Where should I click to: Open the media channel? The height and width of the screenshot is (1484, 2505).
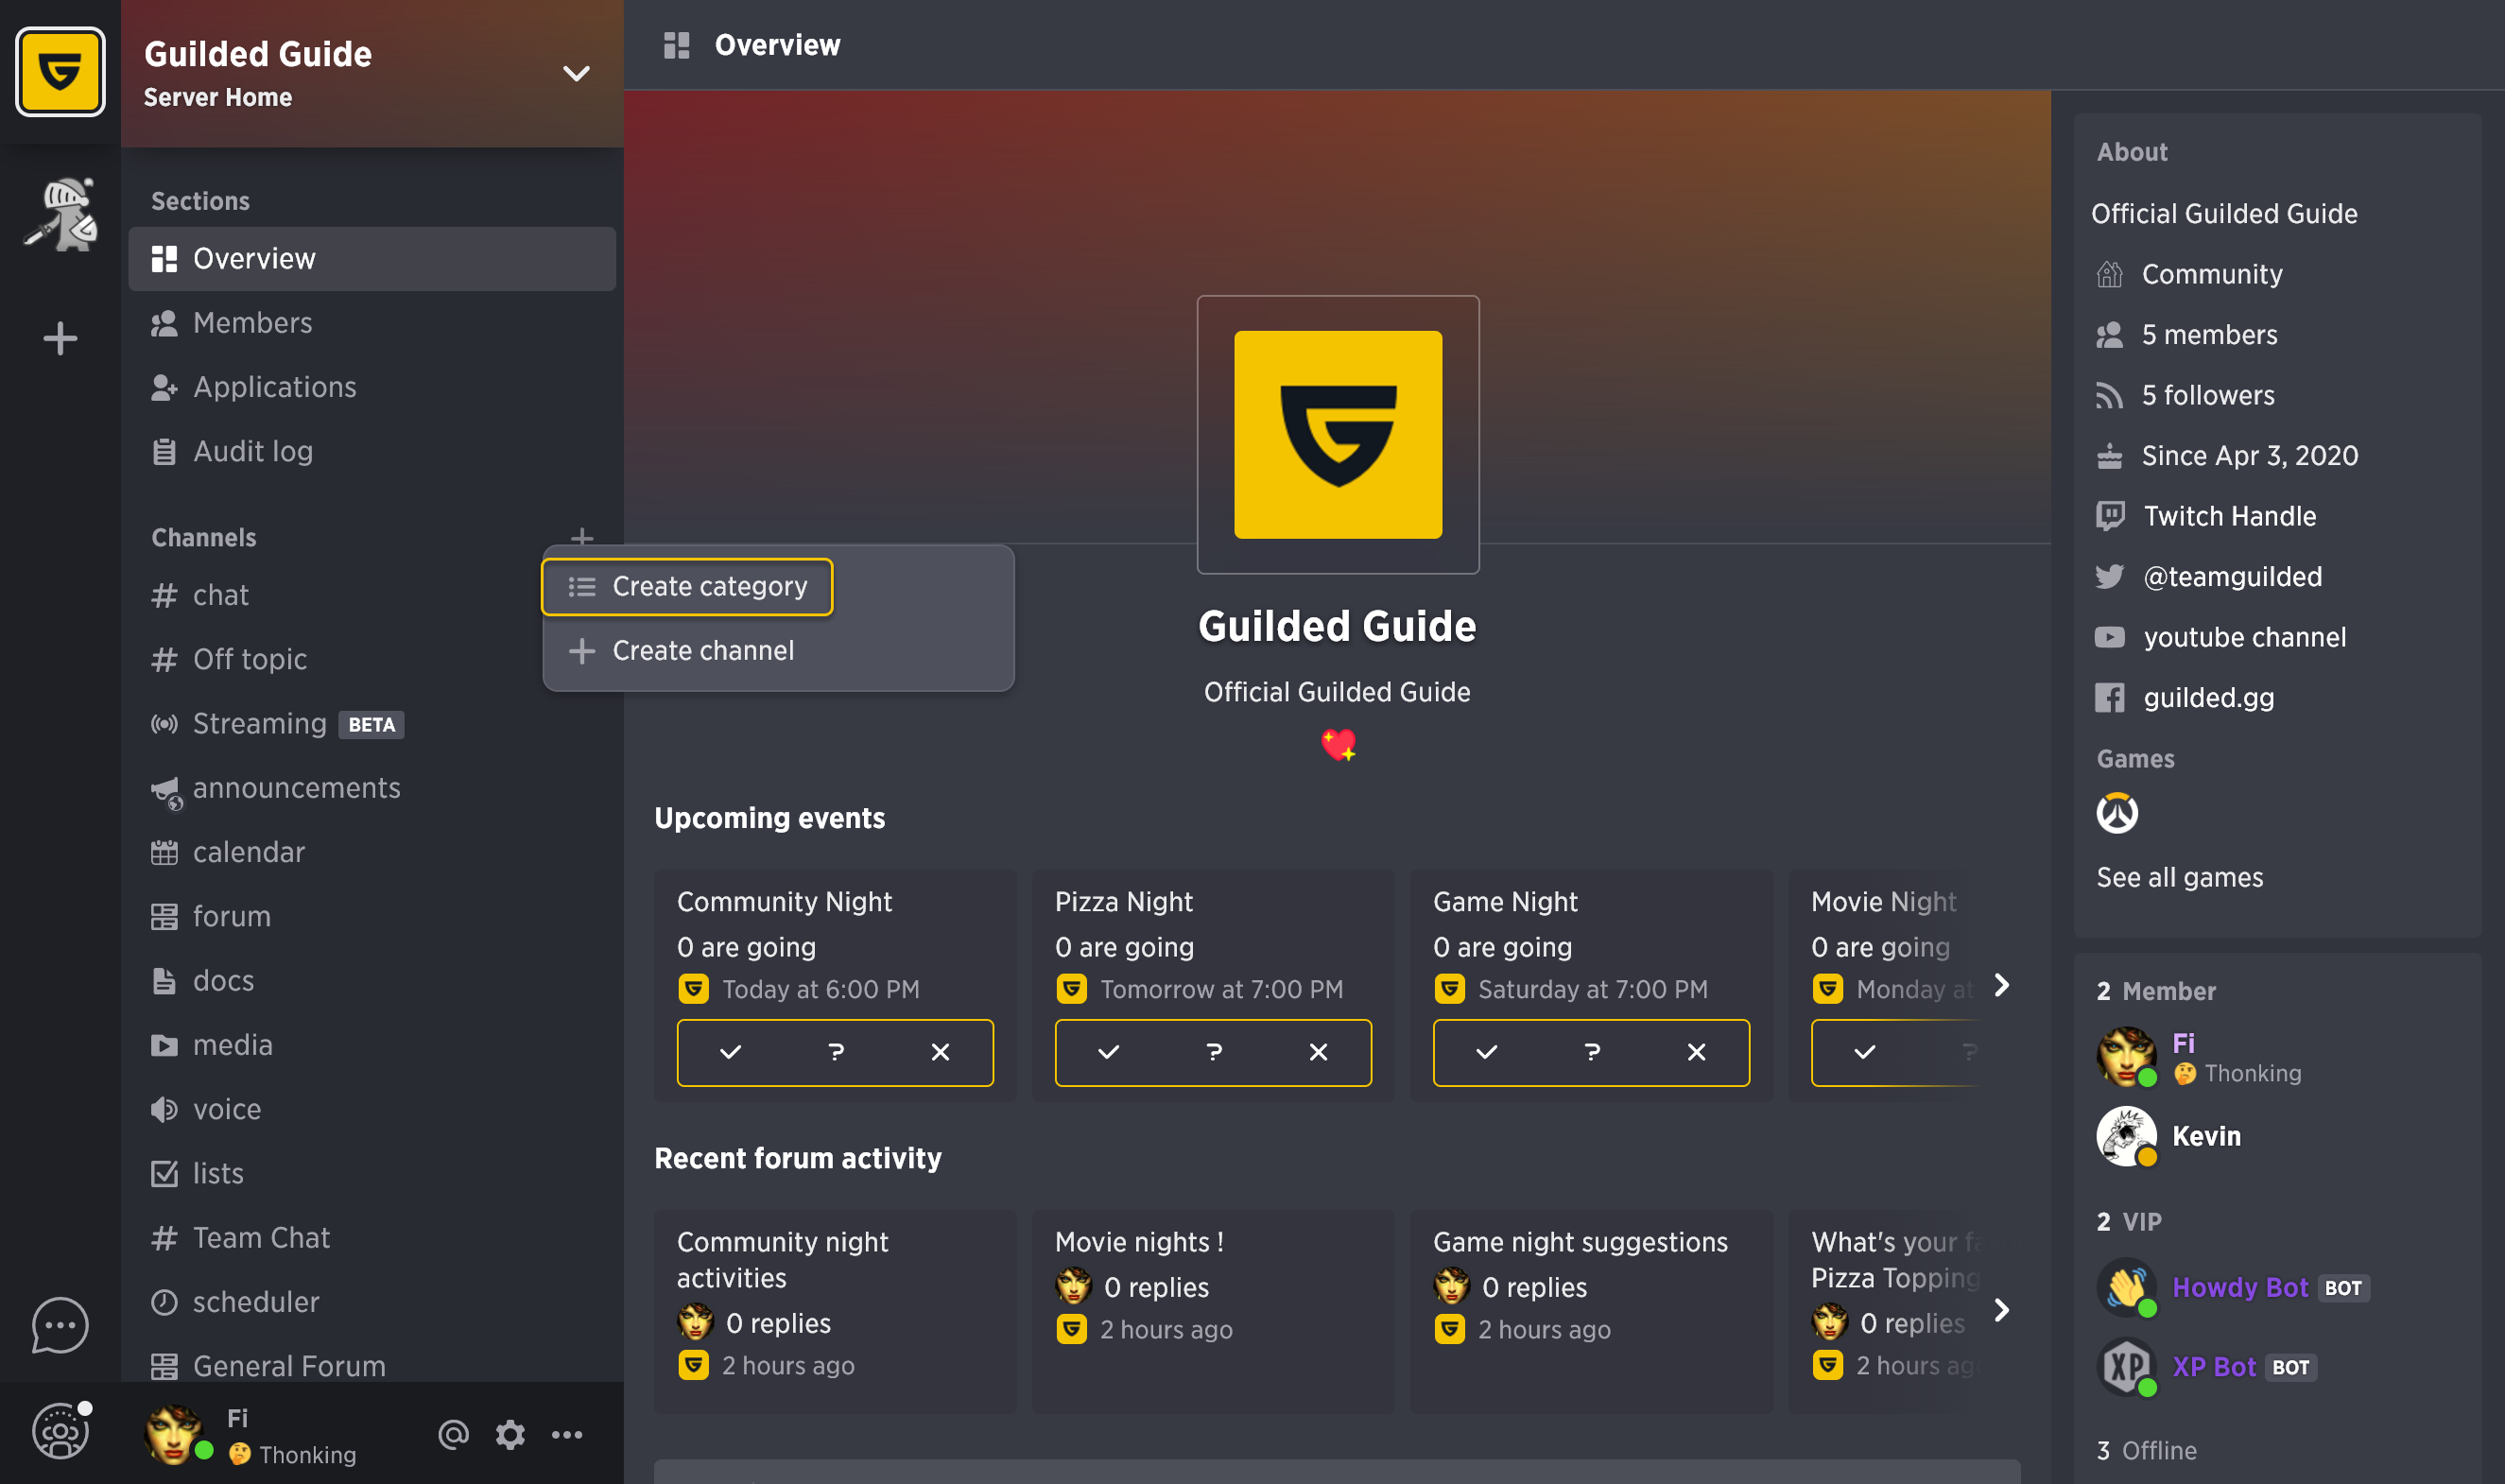point(372,1045)
